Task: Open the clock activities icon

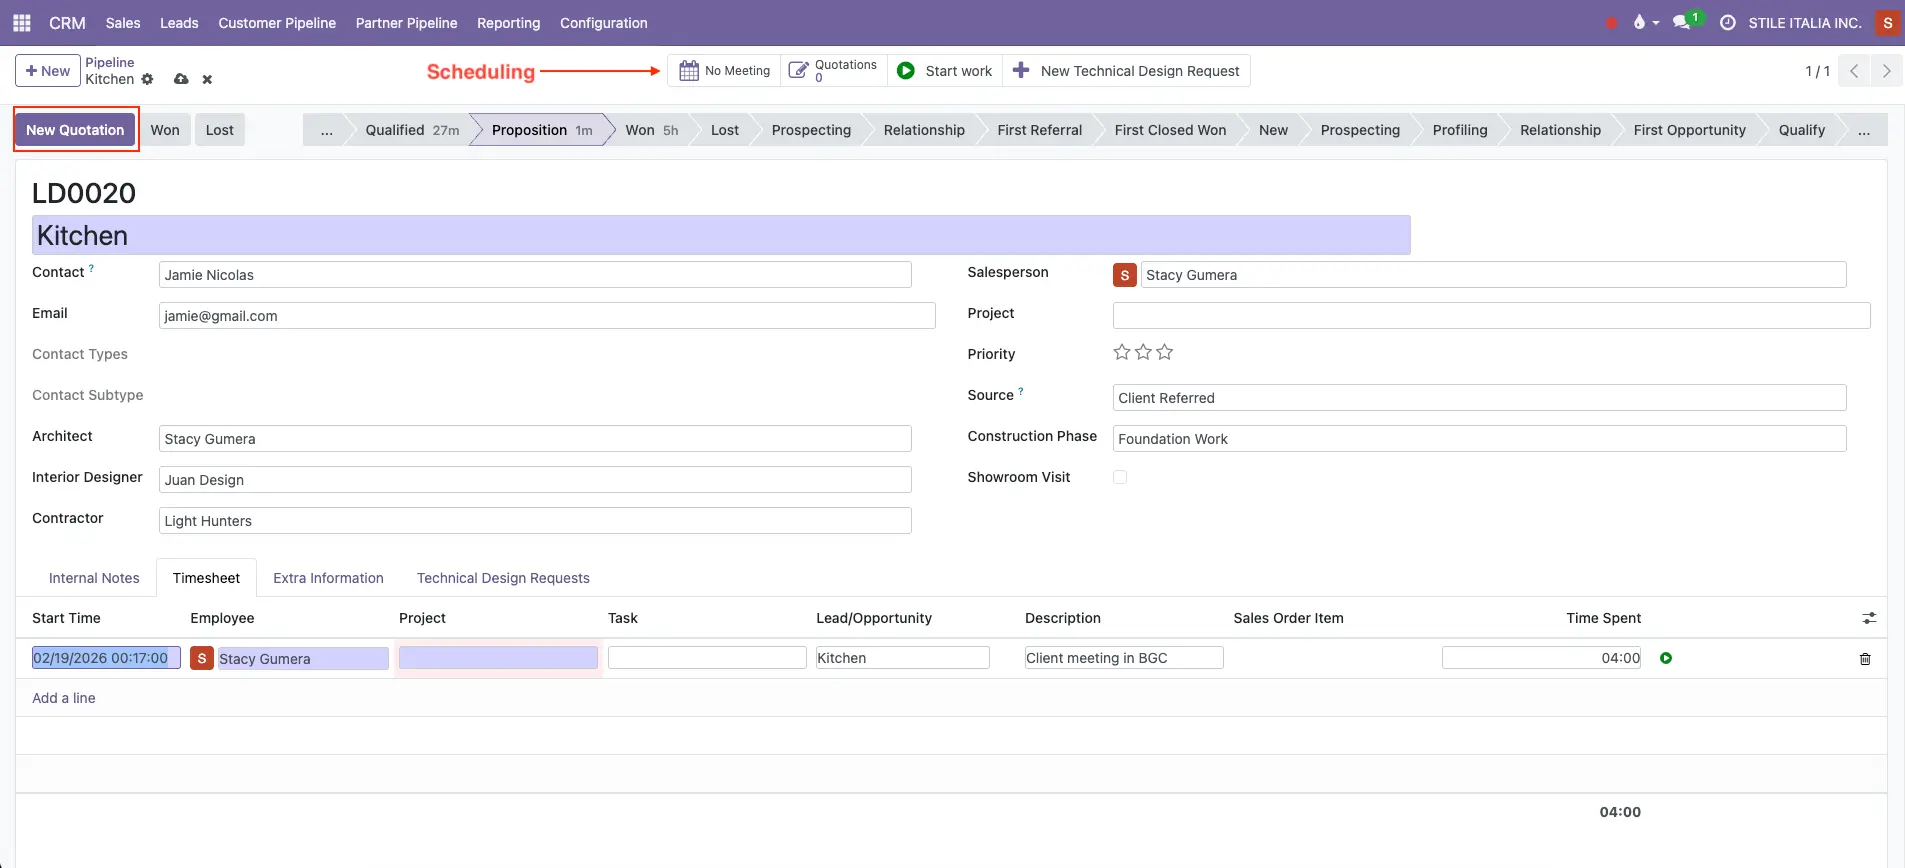Action: click(x=1727, y=22)
